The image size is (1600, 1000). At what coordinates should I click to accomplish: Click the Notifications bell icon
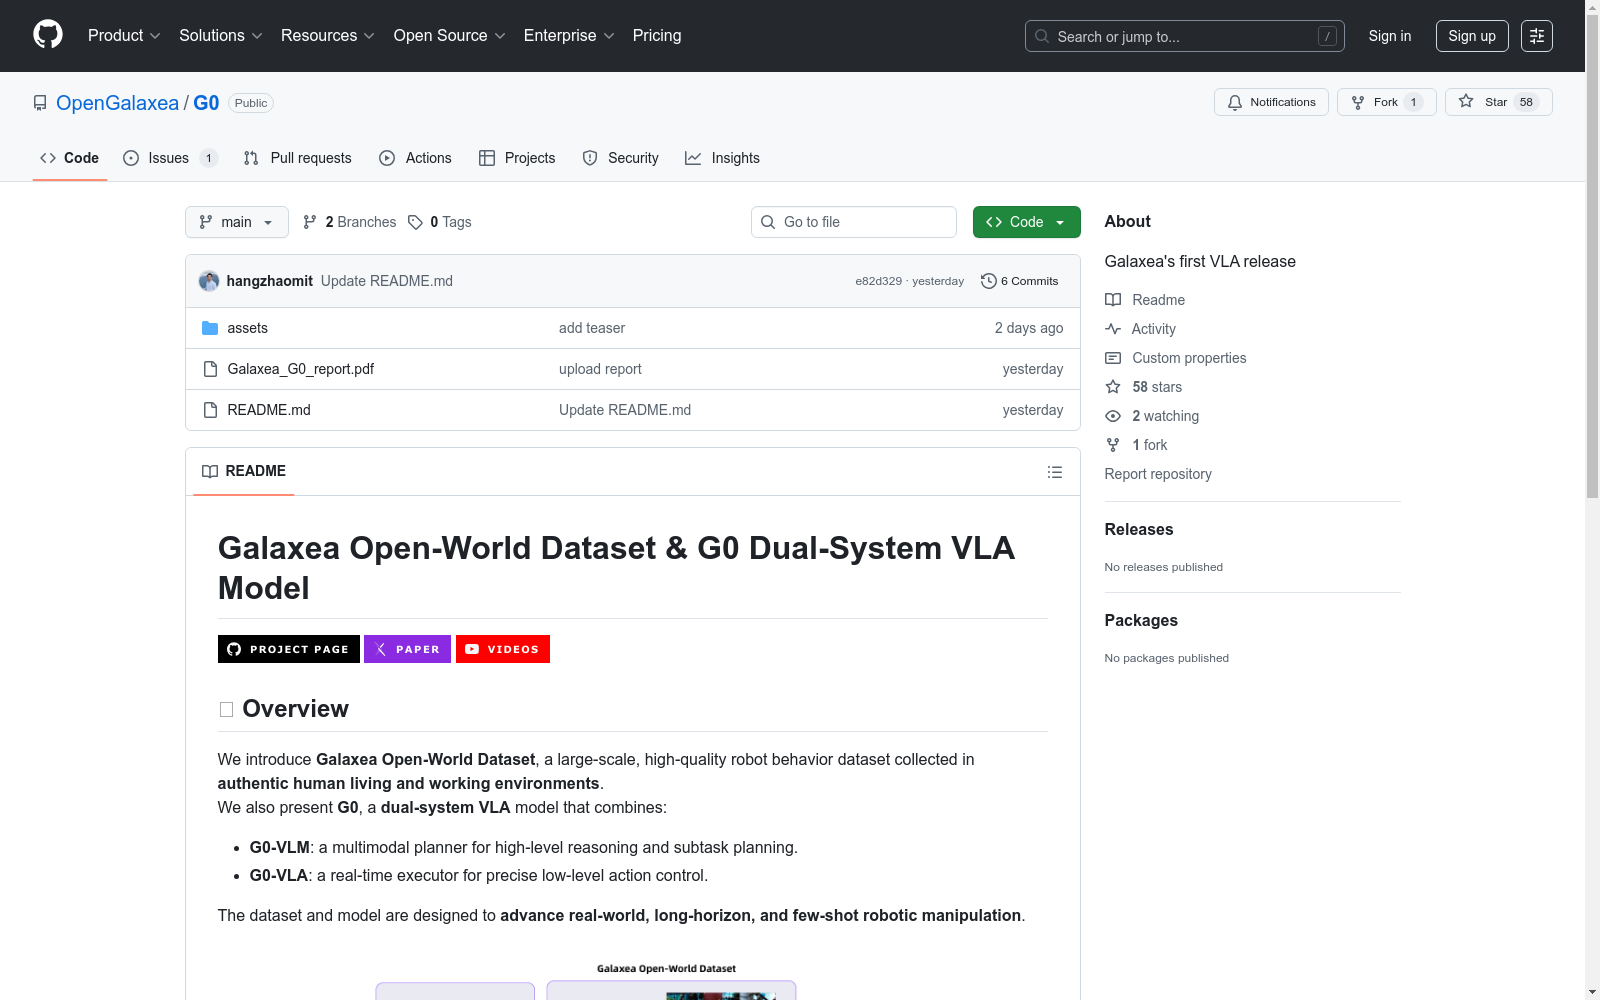[x=1235, y=102]
